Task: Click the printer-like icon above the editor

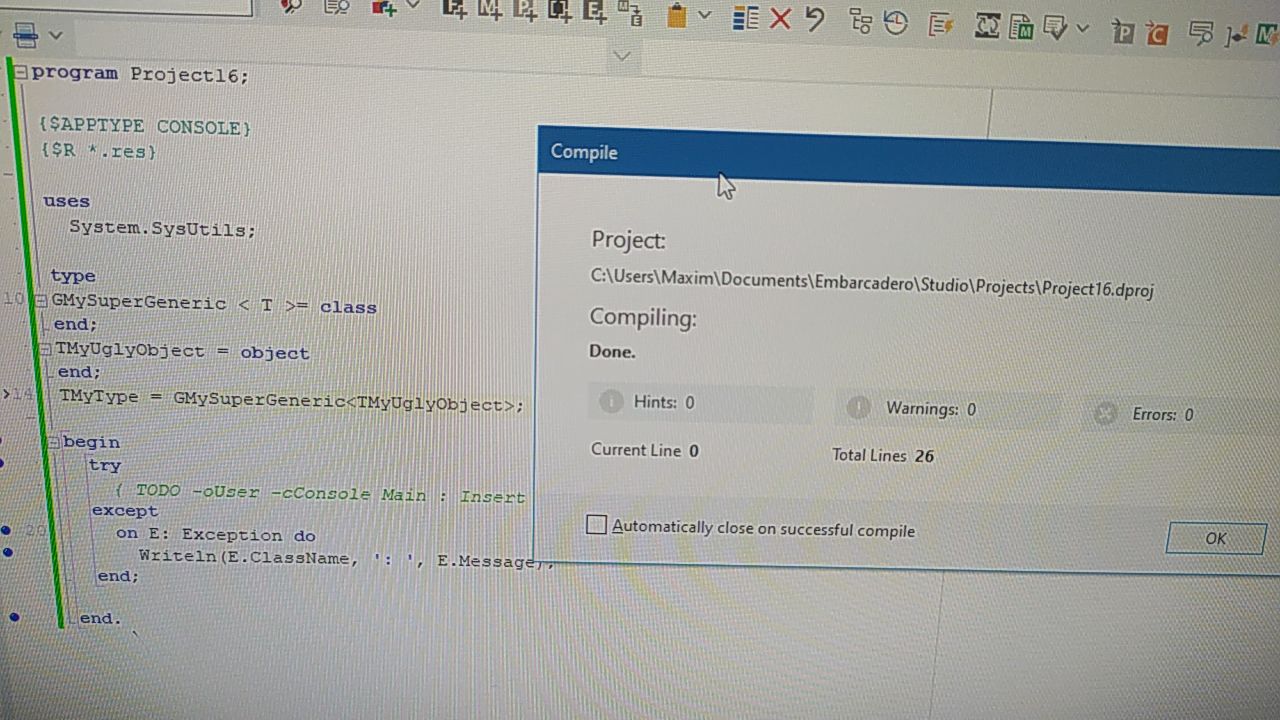Action: pos(26,35)
